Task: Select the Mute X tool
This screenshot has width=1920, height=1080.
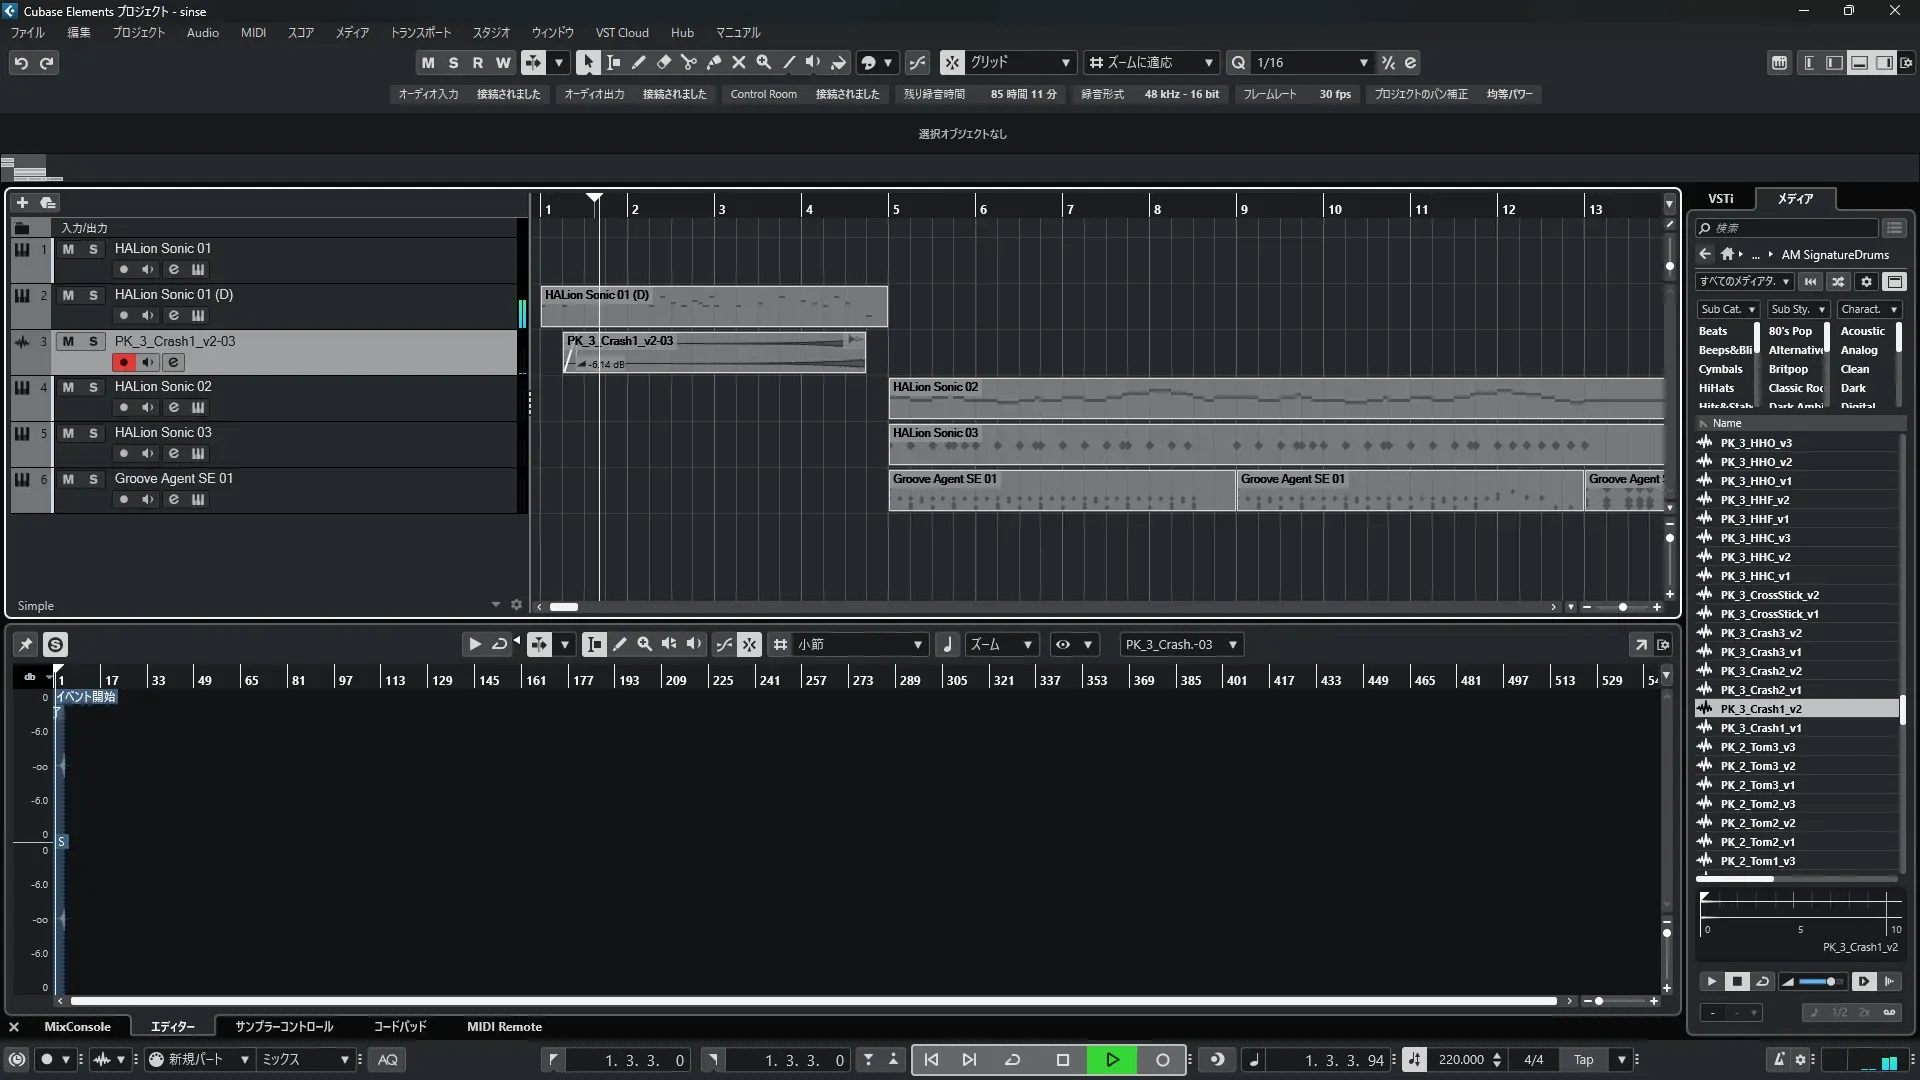Action: click(738, 62)
